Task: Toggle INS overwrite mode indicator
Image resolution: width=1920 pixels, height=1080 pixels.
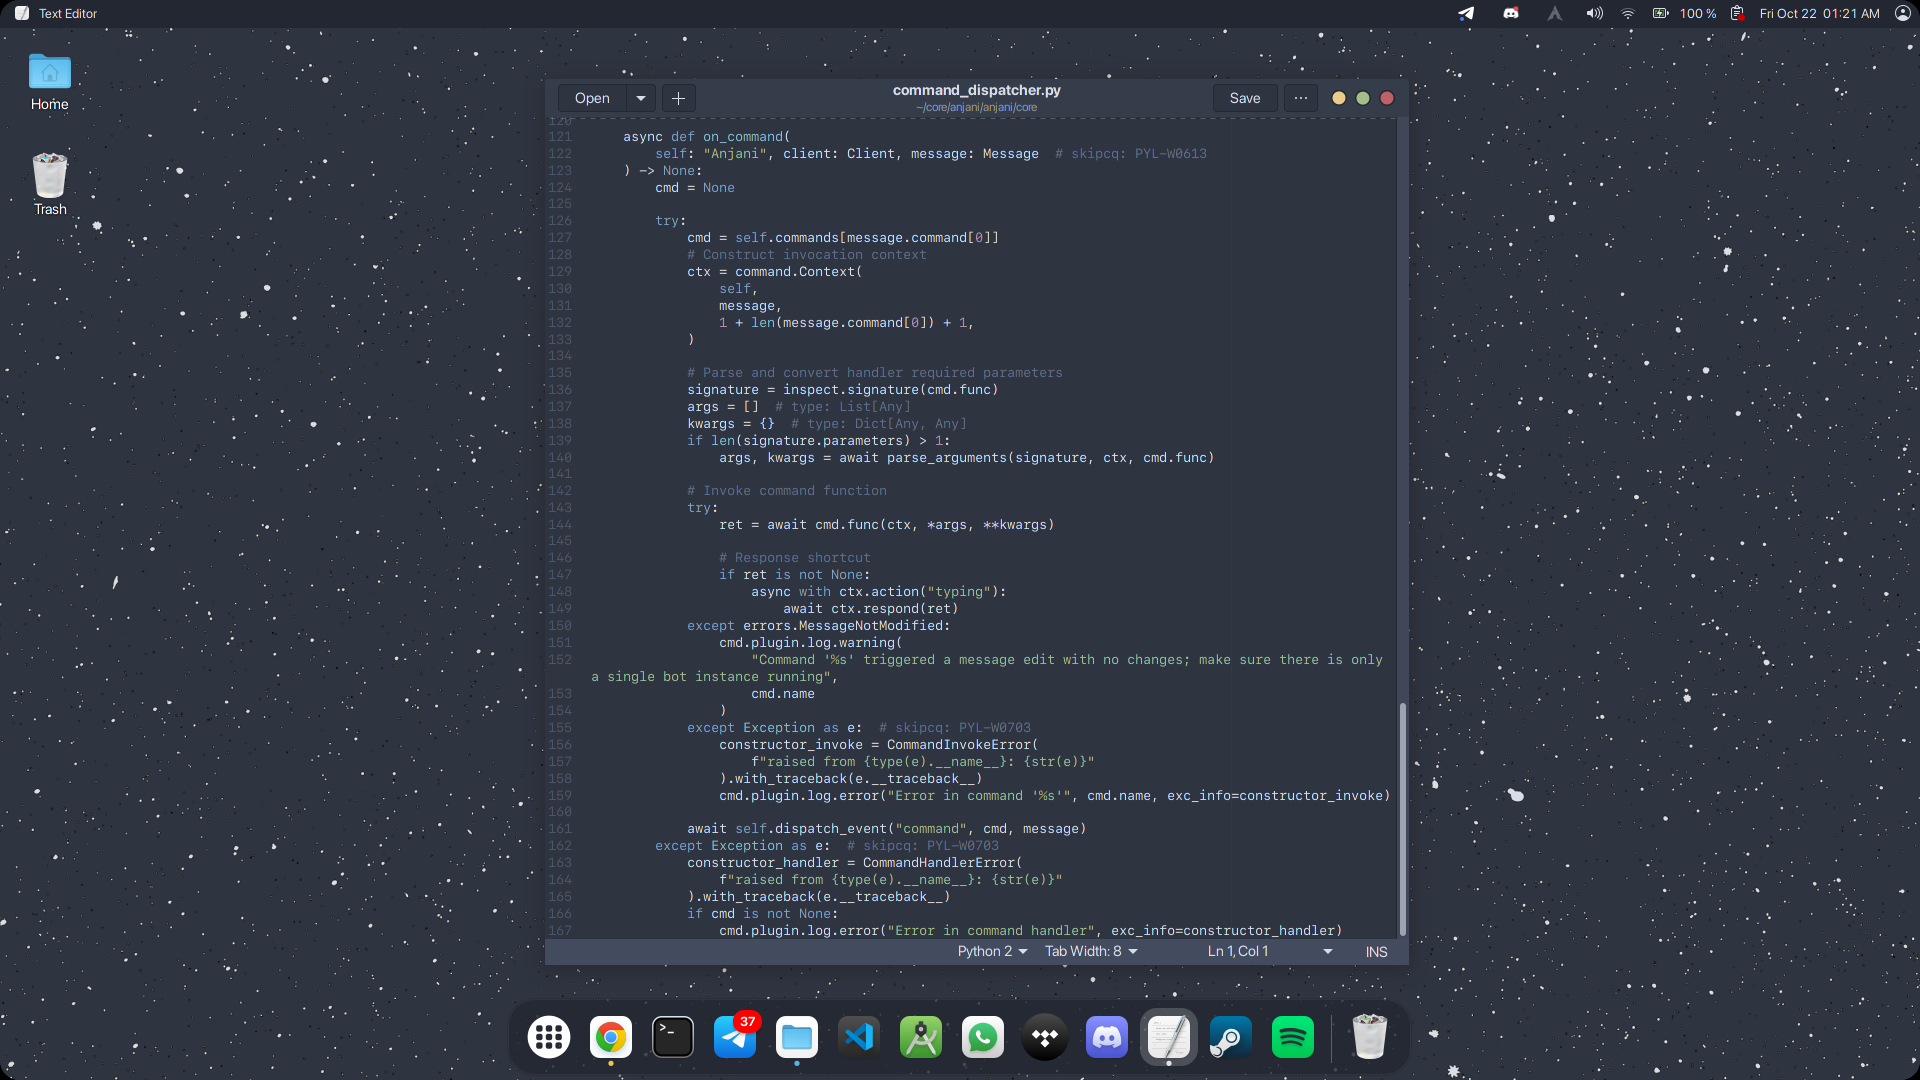Action: coord(1376,952)
